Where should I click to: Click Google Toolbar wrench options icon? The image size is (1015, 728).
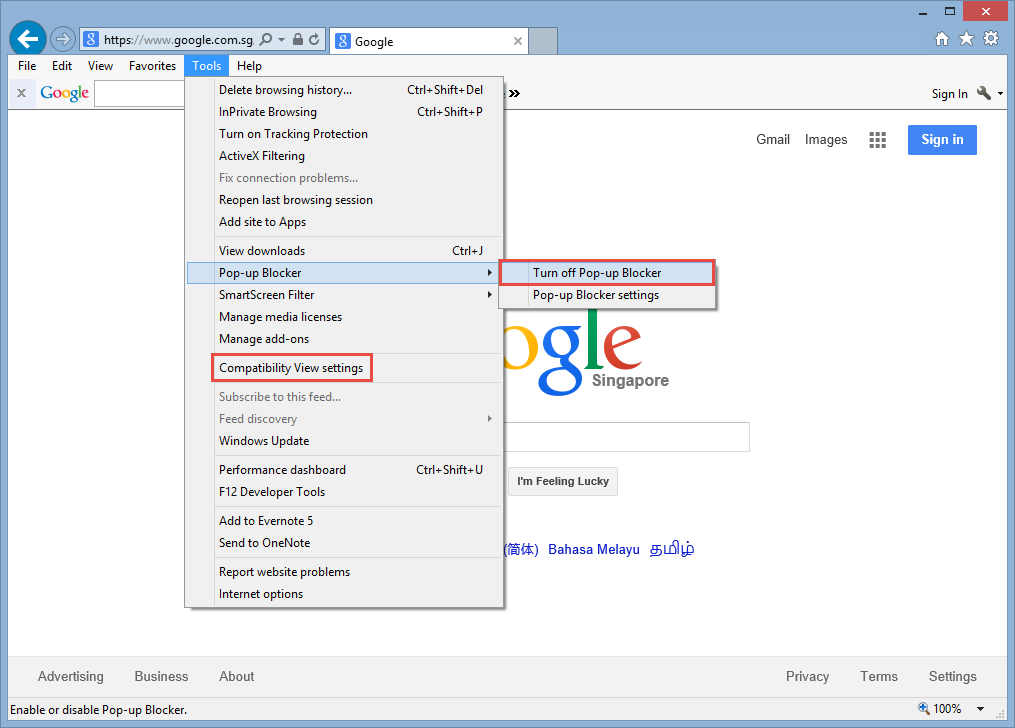(x=984, y=93)
